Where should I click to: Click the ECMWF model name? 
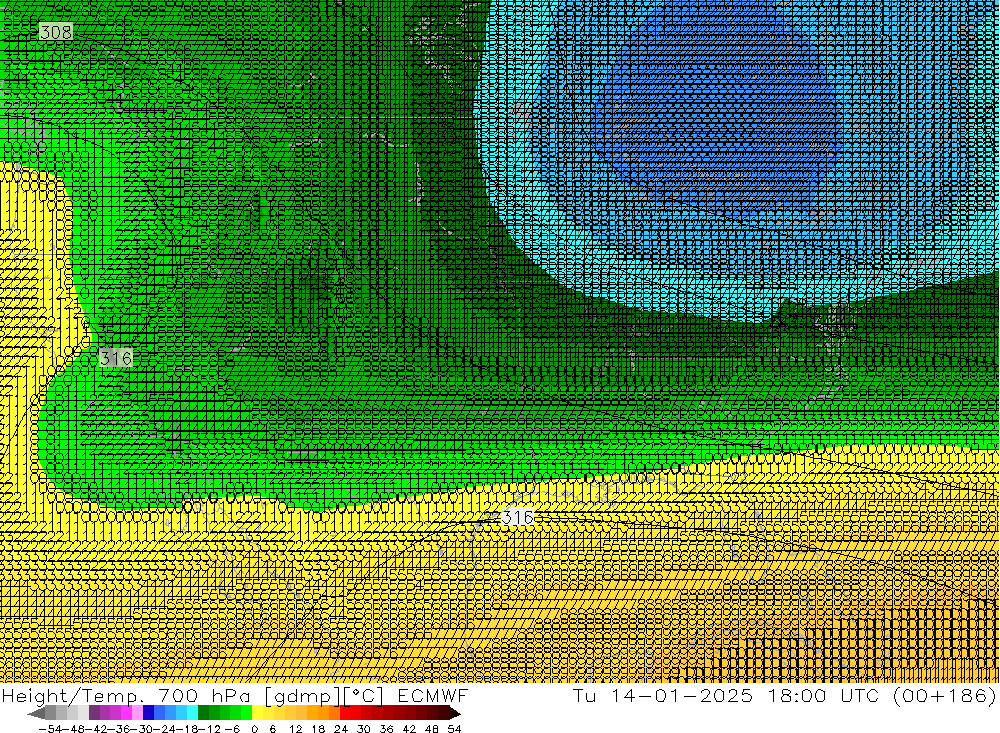pos(433,696)
